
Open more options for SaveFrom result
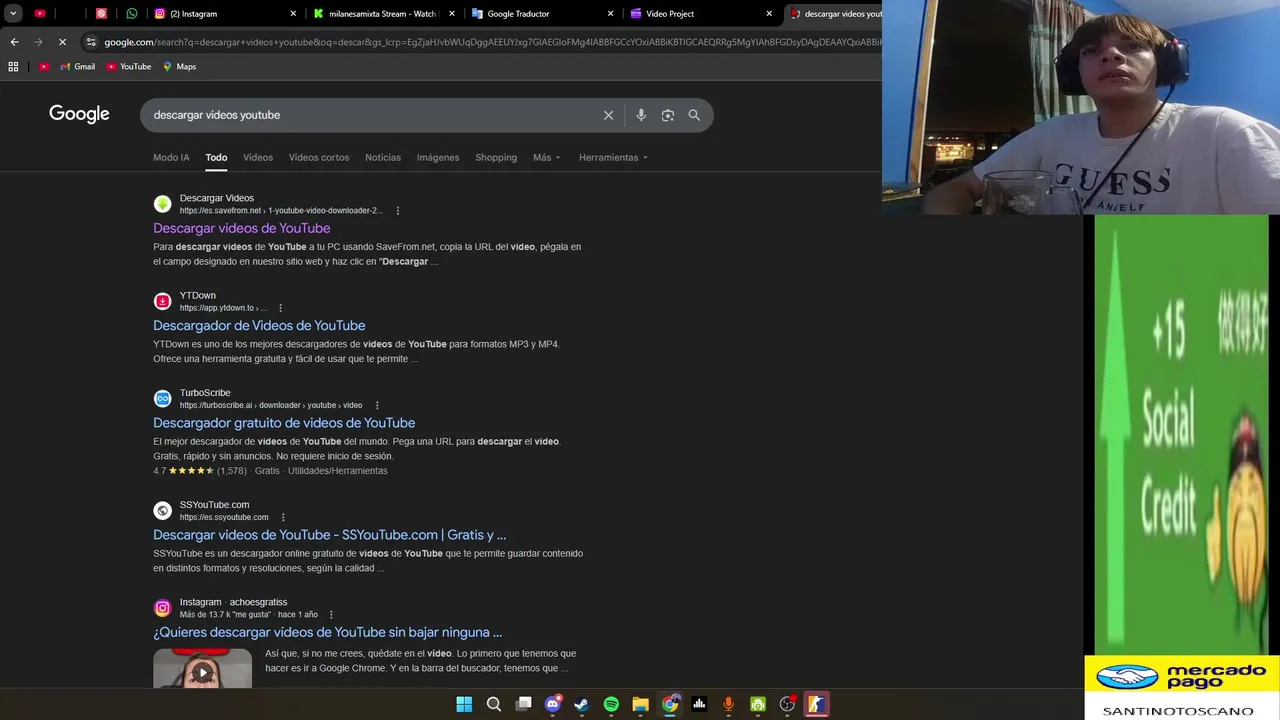(398, 211)
